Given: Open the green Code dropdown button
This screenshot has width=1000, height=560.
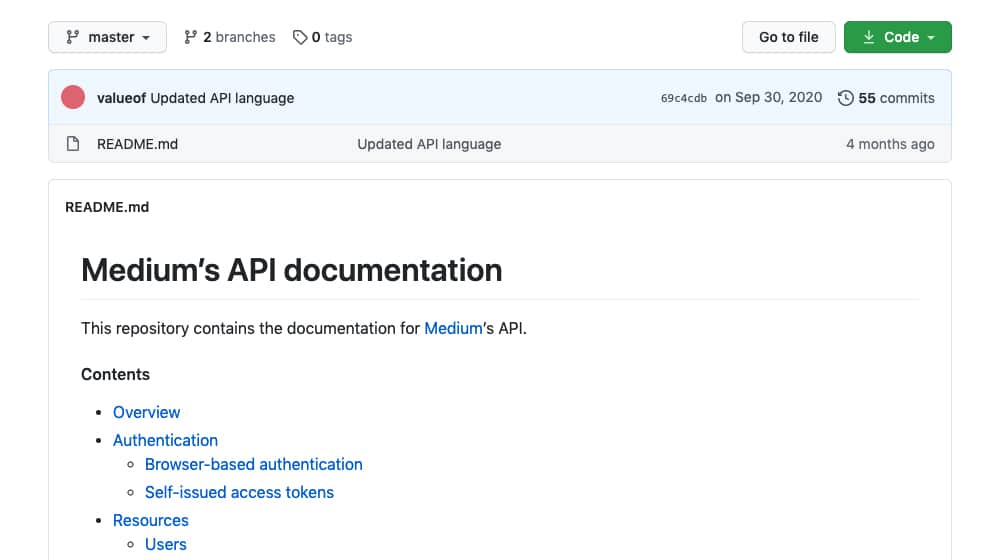Looking at the screenshot, I should click(897, 37).
